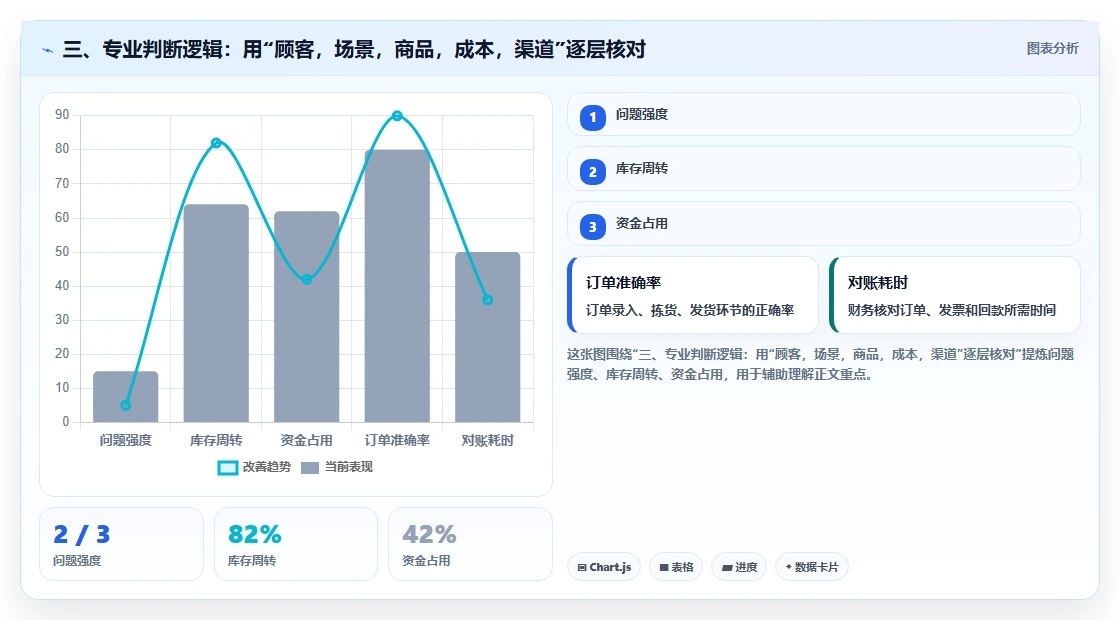Click the trend line point above 订单准确率
Viewport: 1120px width, 620px height.
pos(397,116)
